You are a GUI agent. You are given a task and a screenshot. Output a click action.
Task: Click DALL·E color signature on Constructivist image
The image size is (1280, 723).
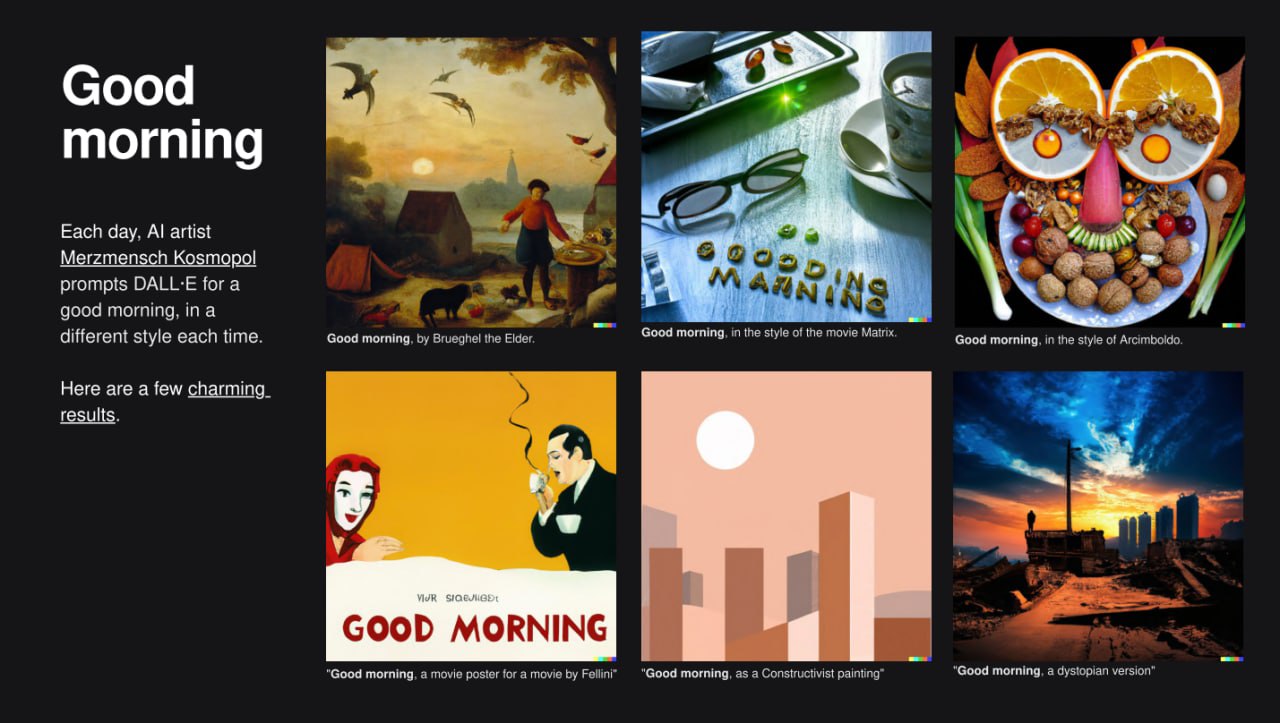pyautogui.click(x=920, y=658)
